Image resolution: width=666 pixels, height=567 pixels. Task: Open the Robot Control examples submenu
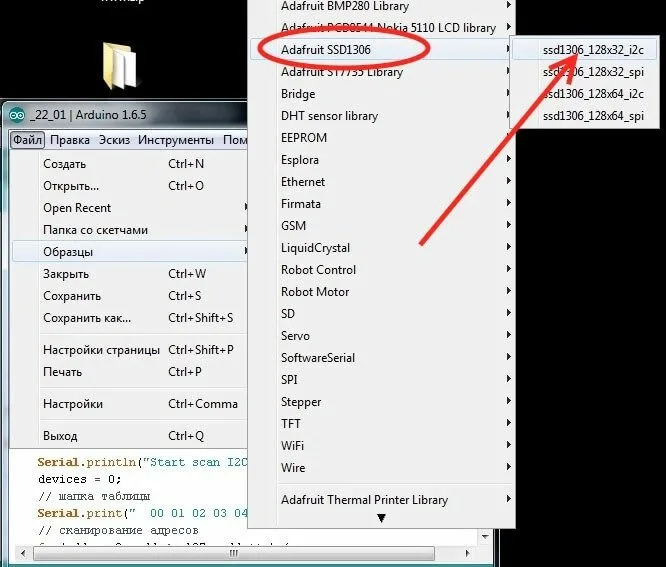pos(382,270)
